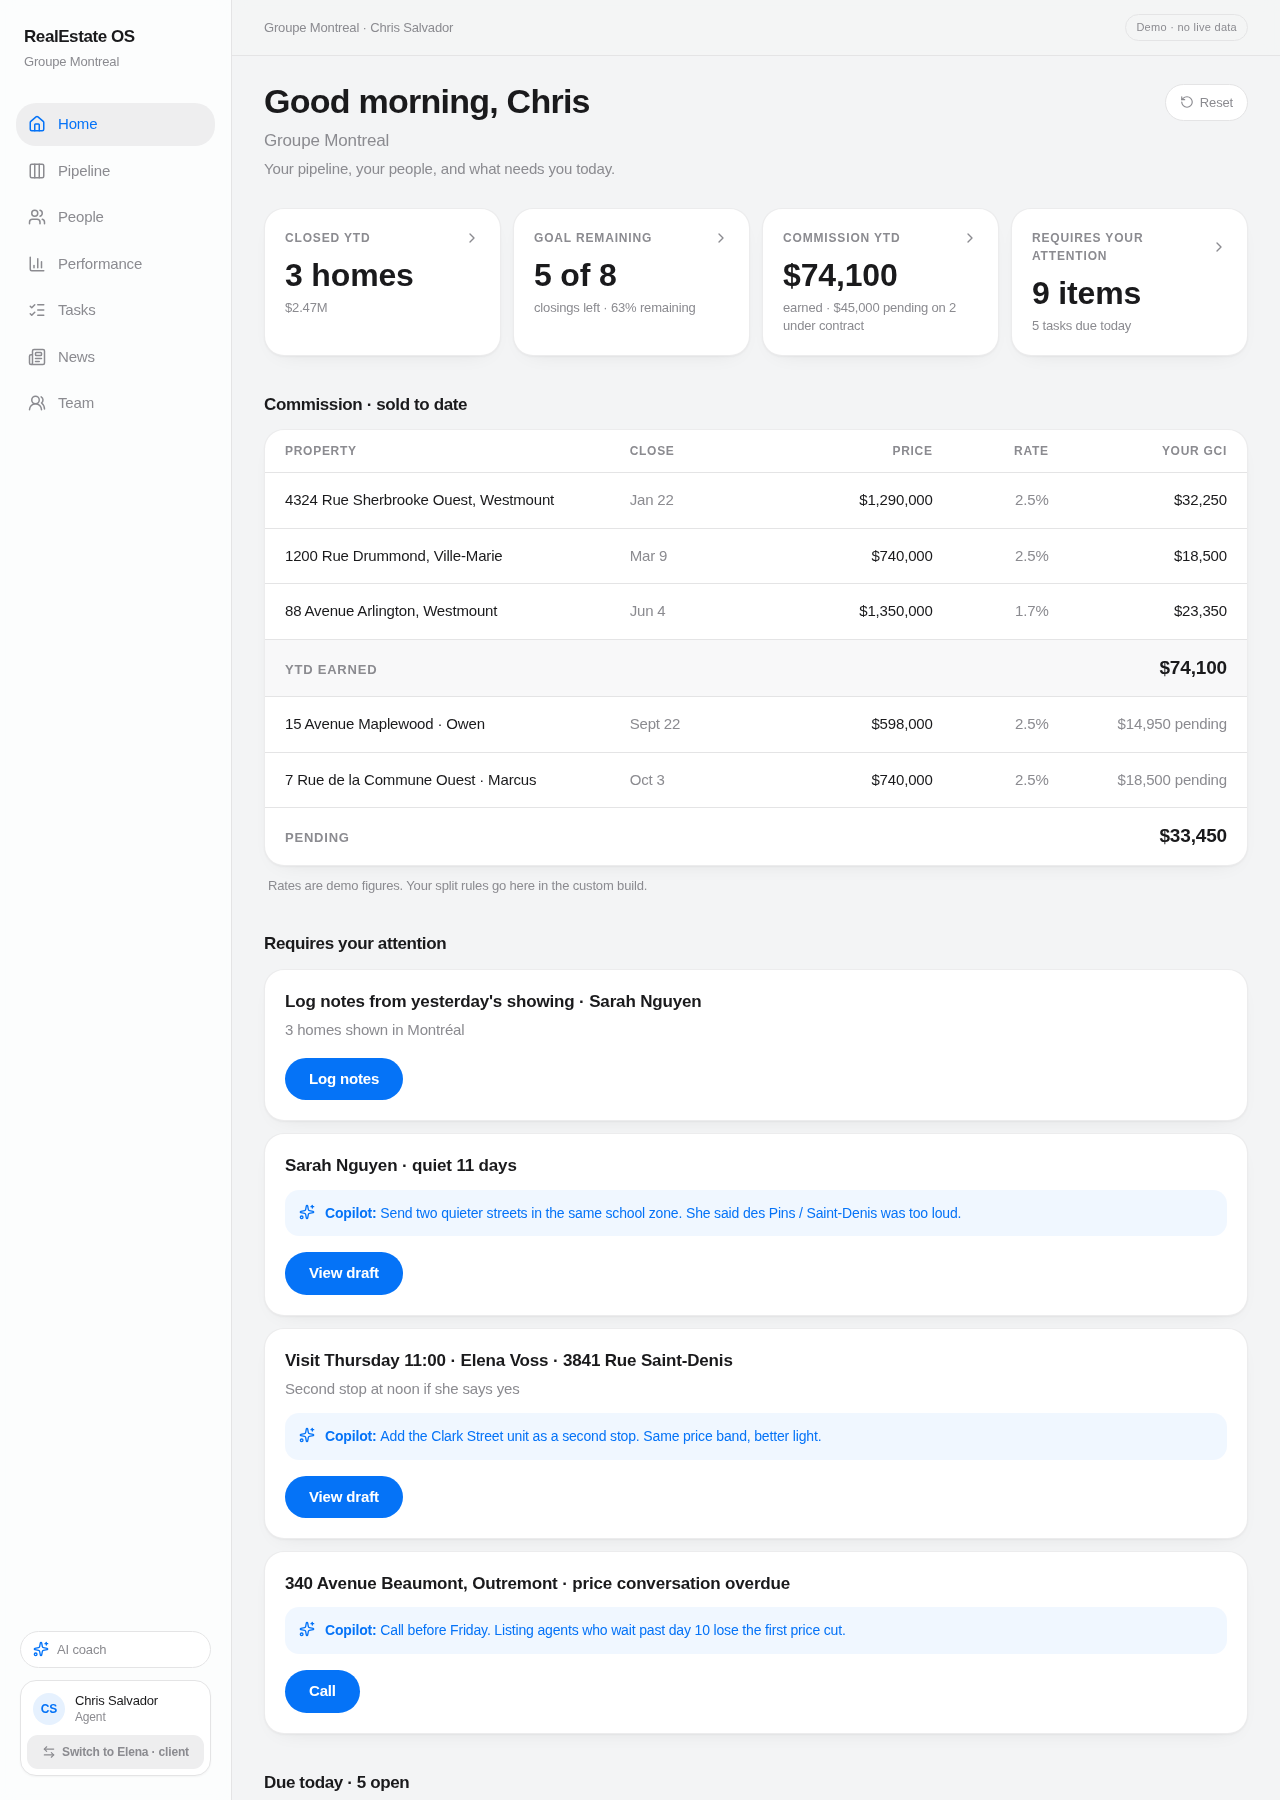Click the Tasks checklist icon
Viewport: 1280px width, 1800px height.
click(x=37, y=310)
